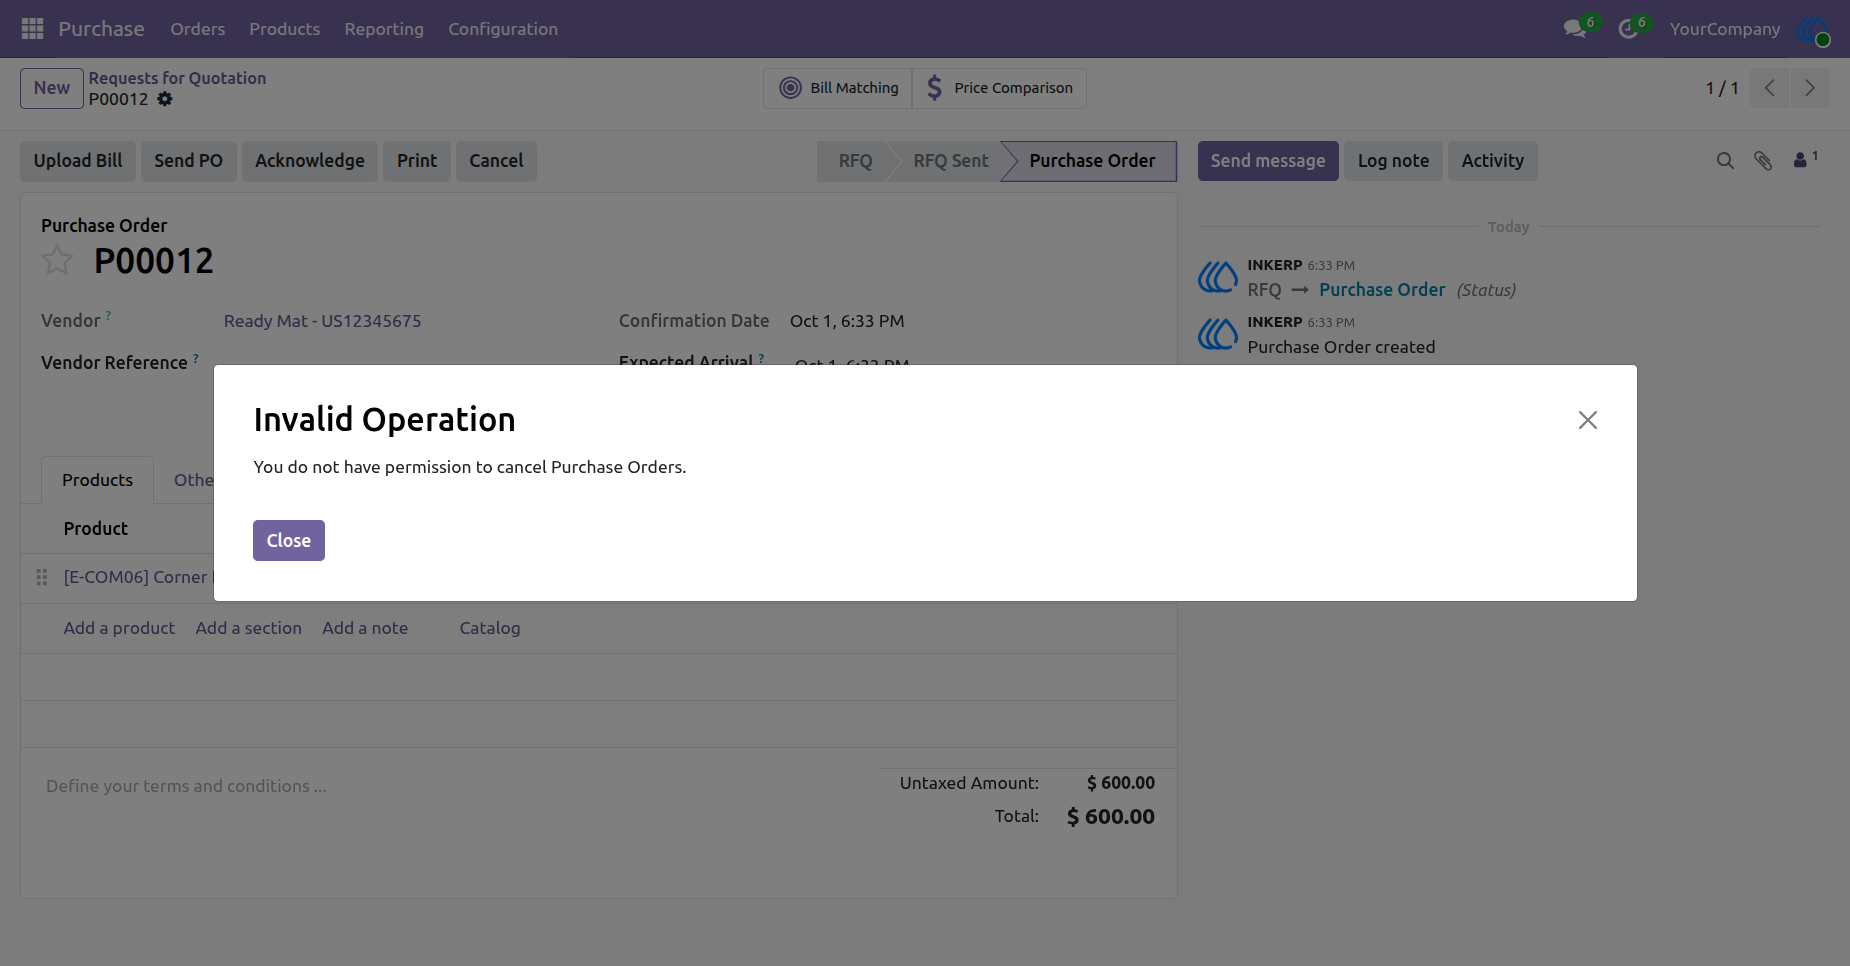Click the Activity button in chatter
1850x966 pixels.
tap(1492, 161)
